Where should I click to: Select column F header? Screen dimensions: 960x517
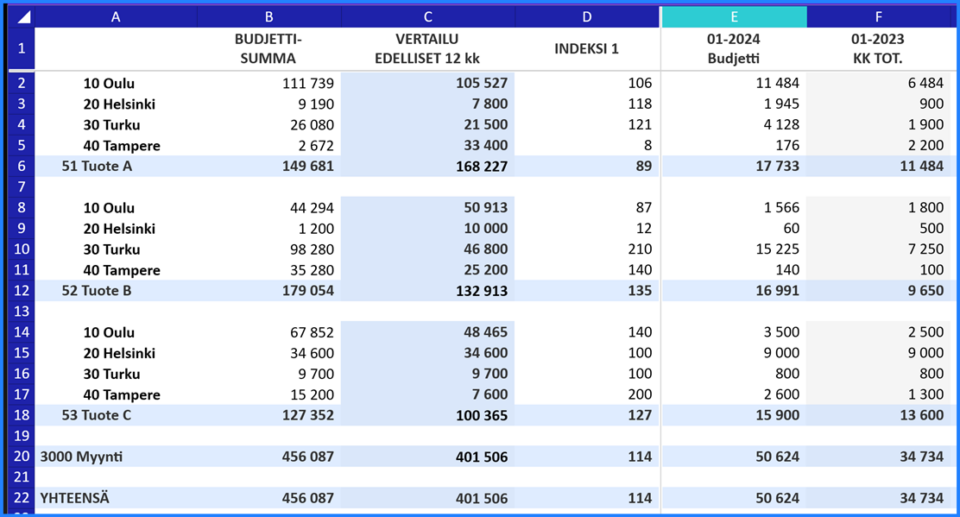pos(879,17)
